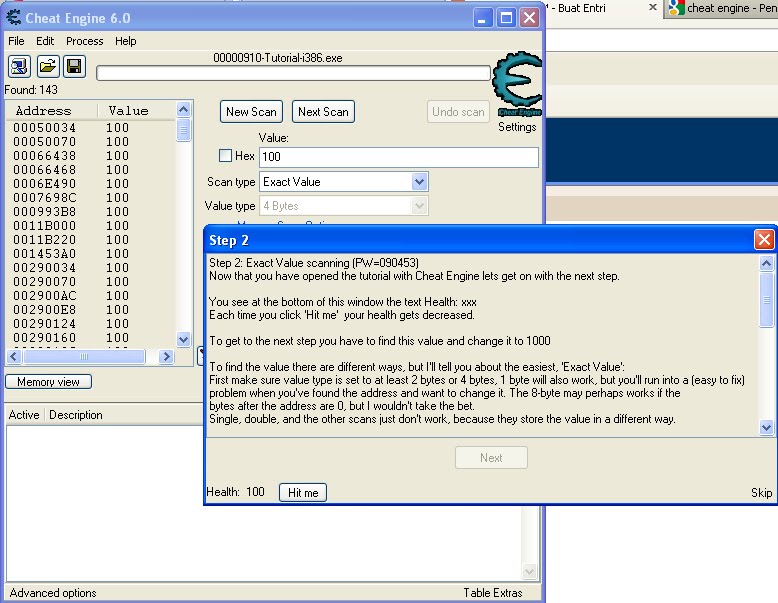Click the New Scan button
Image resolution: width=778 pixels, height=603 pixels.
coord(251,112)
